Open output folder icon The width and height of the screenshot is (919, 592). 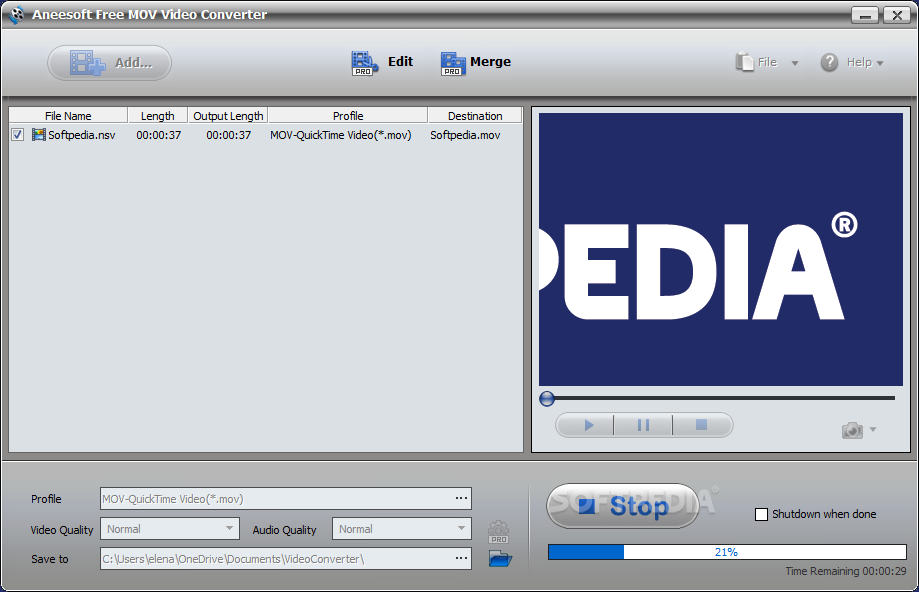click(500, 559)
